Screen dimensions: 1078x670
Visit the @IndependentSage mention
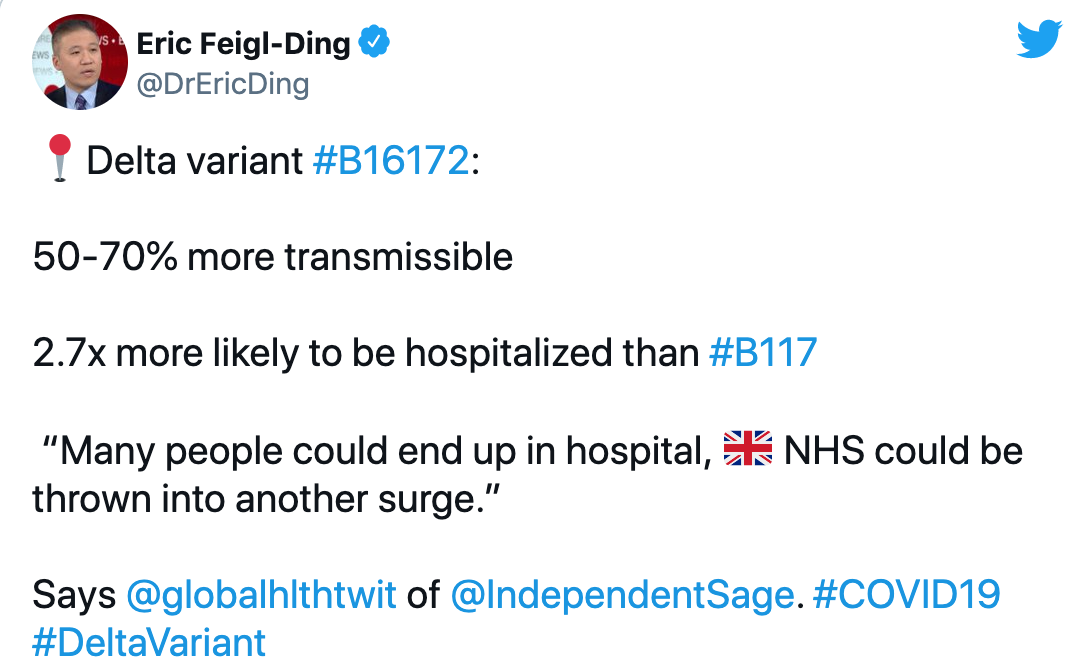click(622, 594)
